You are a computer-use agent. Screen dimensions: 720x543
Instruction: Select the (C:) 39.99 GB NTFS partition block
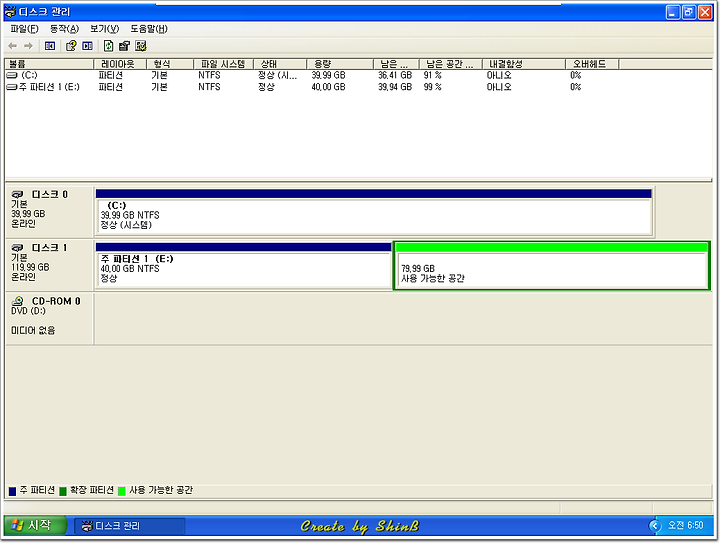[374, 213]
